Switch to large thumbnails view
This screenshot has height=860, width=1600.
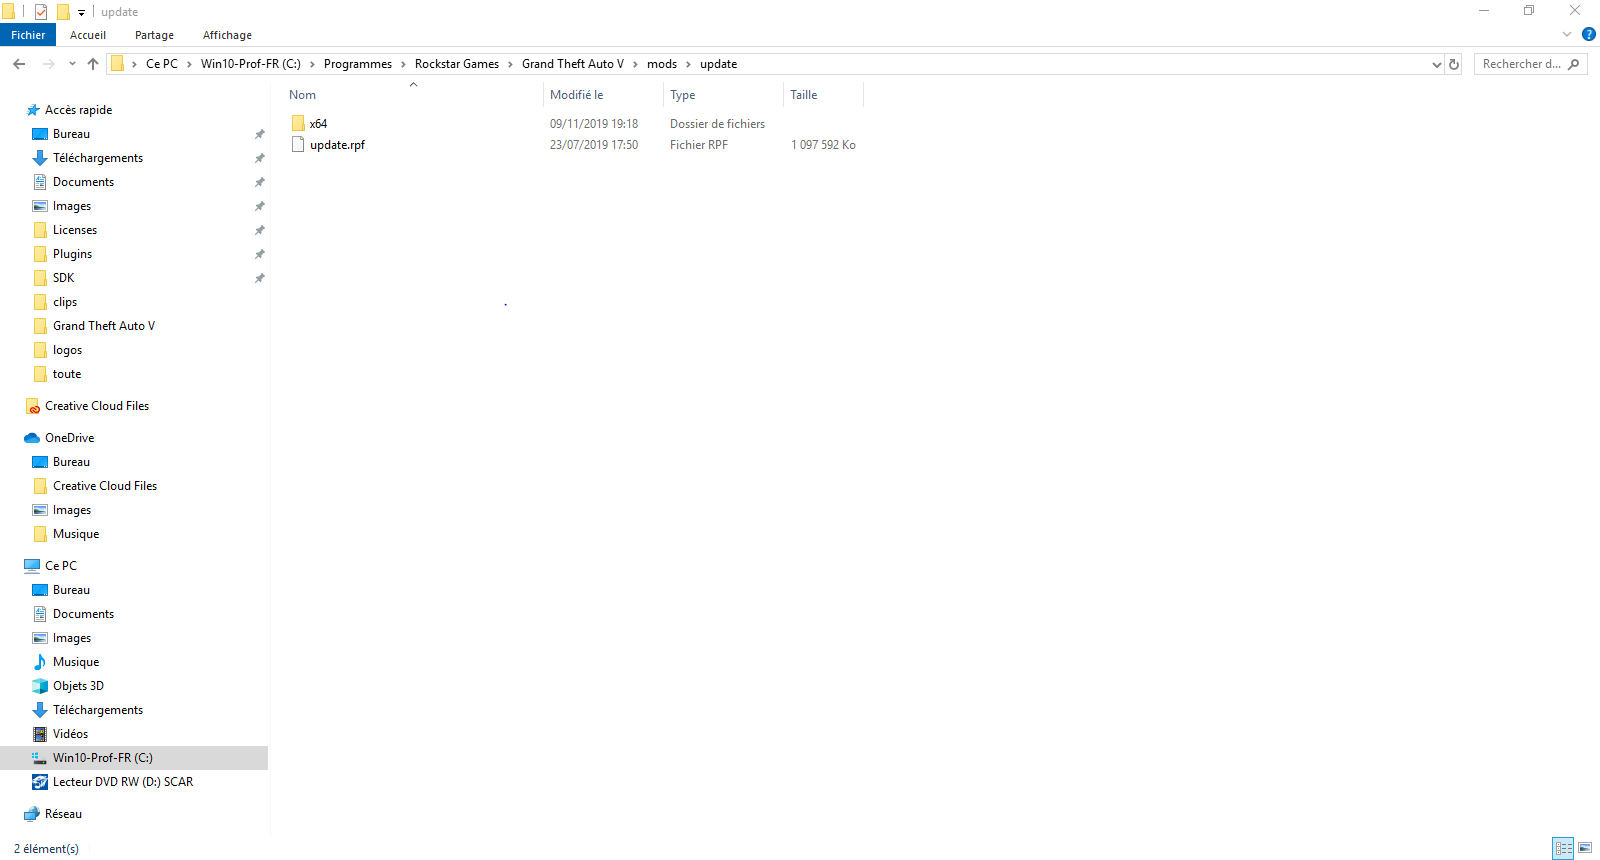(x=1585, y=848)
